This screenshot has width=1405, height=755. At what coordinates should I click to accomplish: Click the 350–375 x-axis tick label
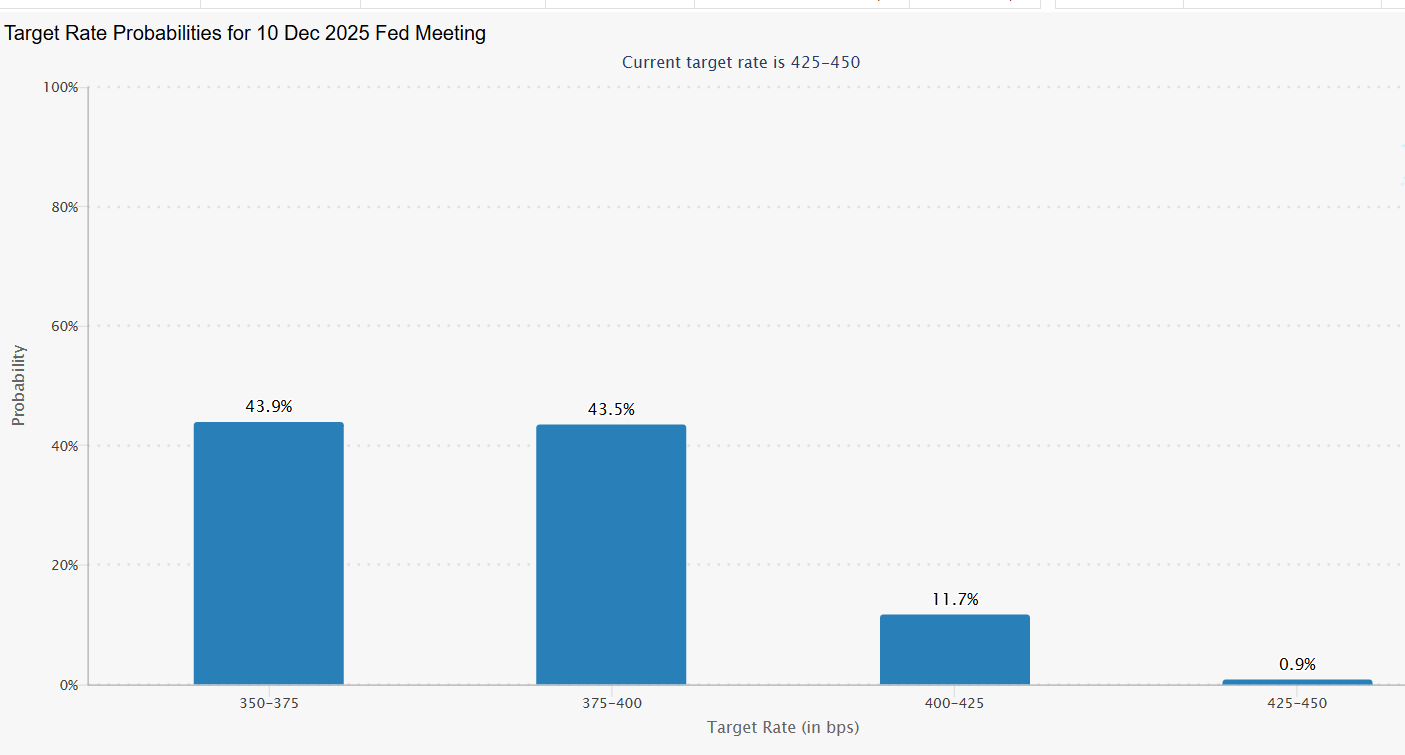tap(269, 703)
